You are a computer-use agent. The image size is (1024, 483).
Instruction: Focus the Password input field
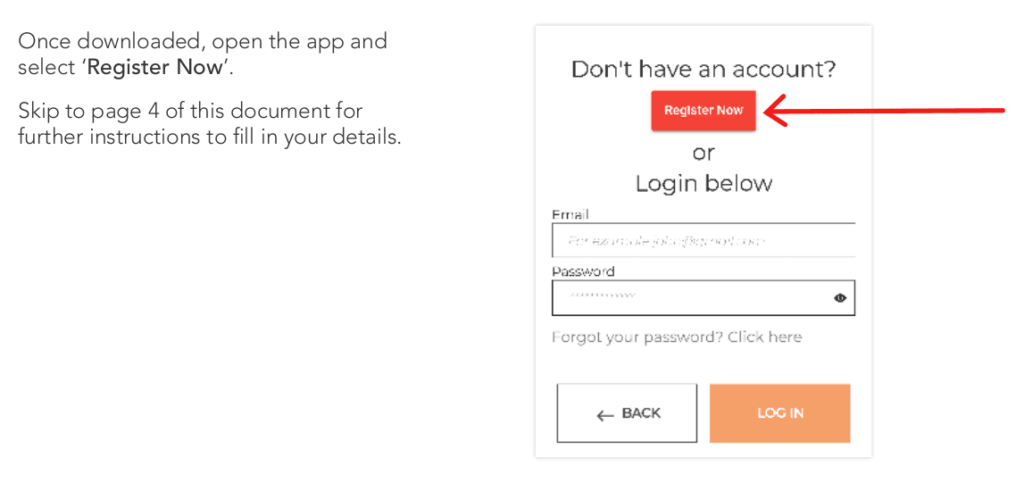[x=703, y=298]
